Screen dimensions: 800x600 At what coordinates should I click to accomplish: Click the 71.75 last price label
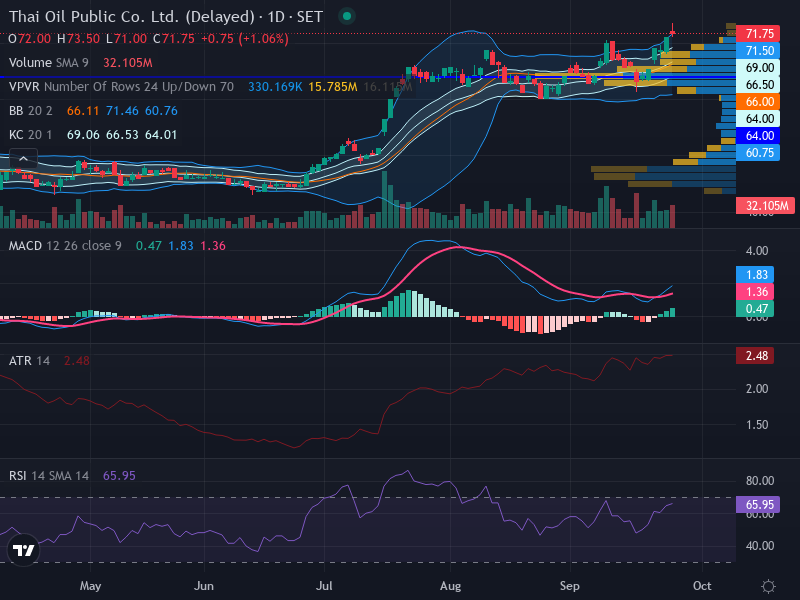coord(758,34)
